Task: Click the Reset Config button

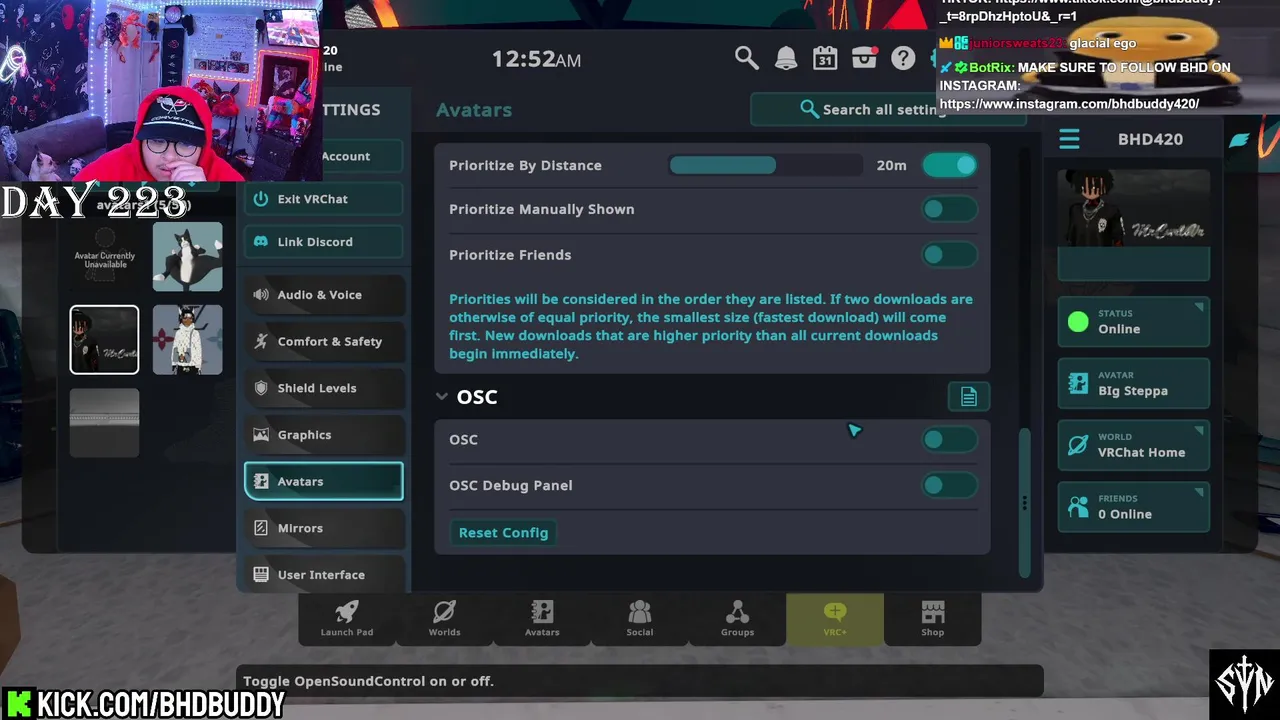Action: click(x=503, y=533)
